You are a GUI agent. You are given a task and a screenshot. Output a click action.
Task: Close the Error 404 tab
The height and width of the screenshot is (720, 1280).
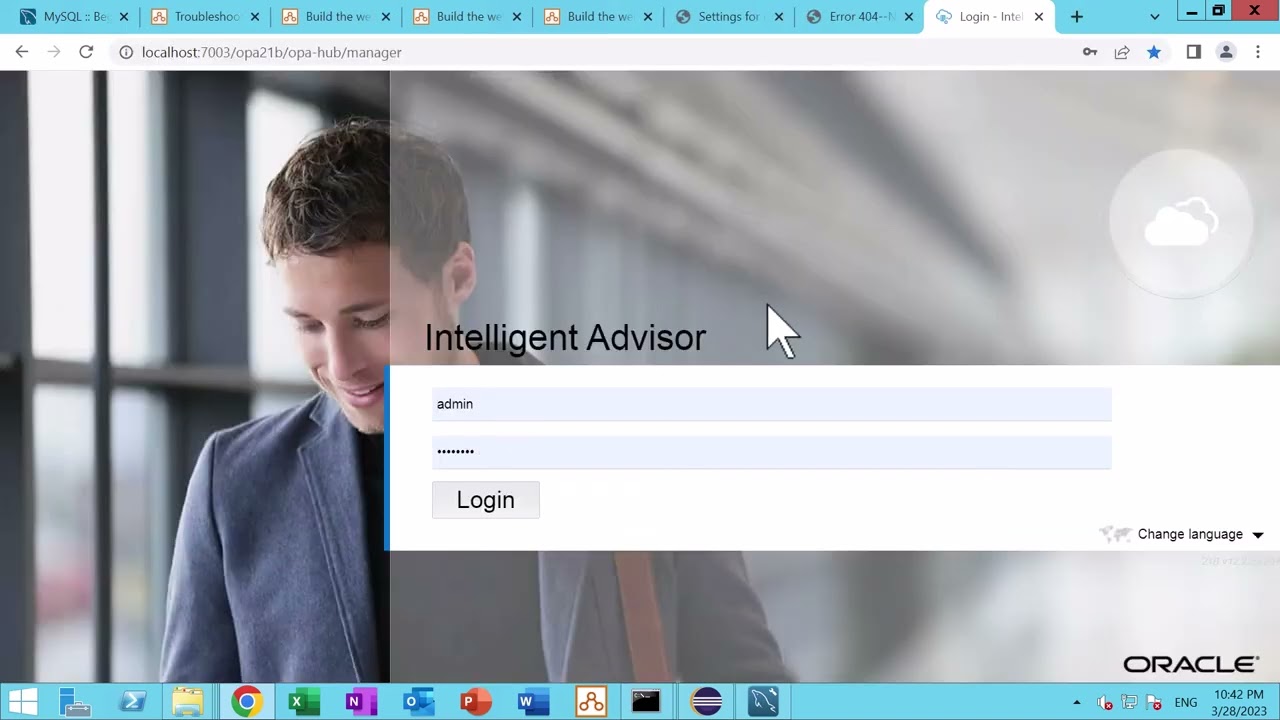(x=909, y=17)
